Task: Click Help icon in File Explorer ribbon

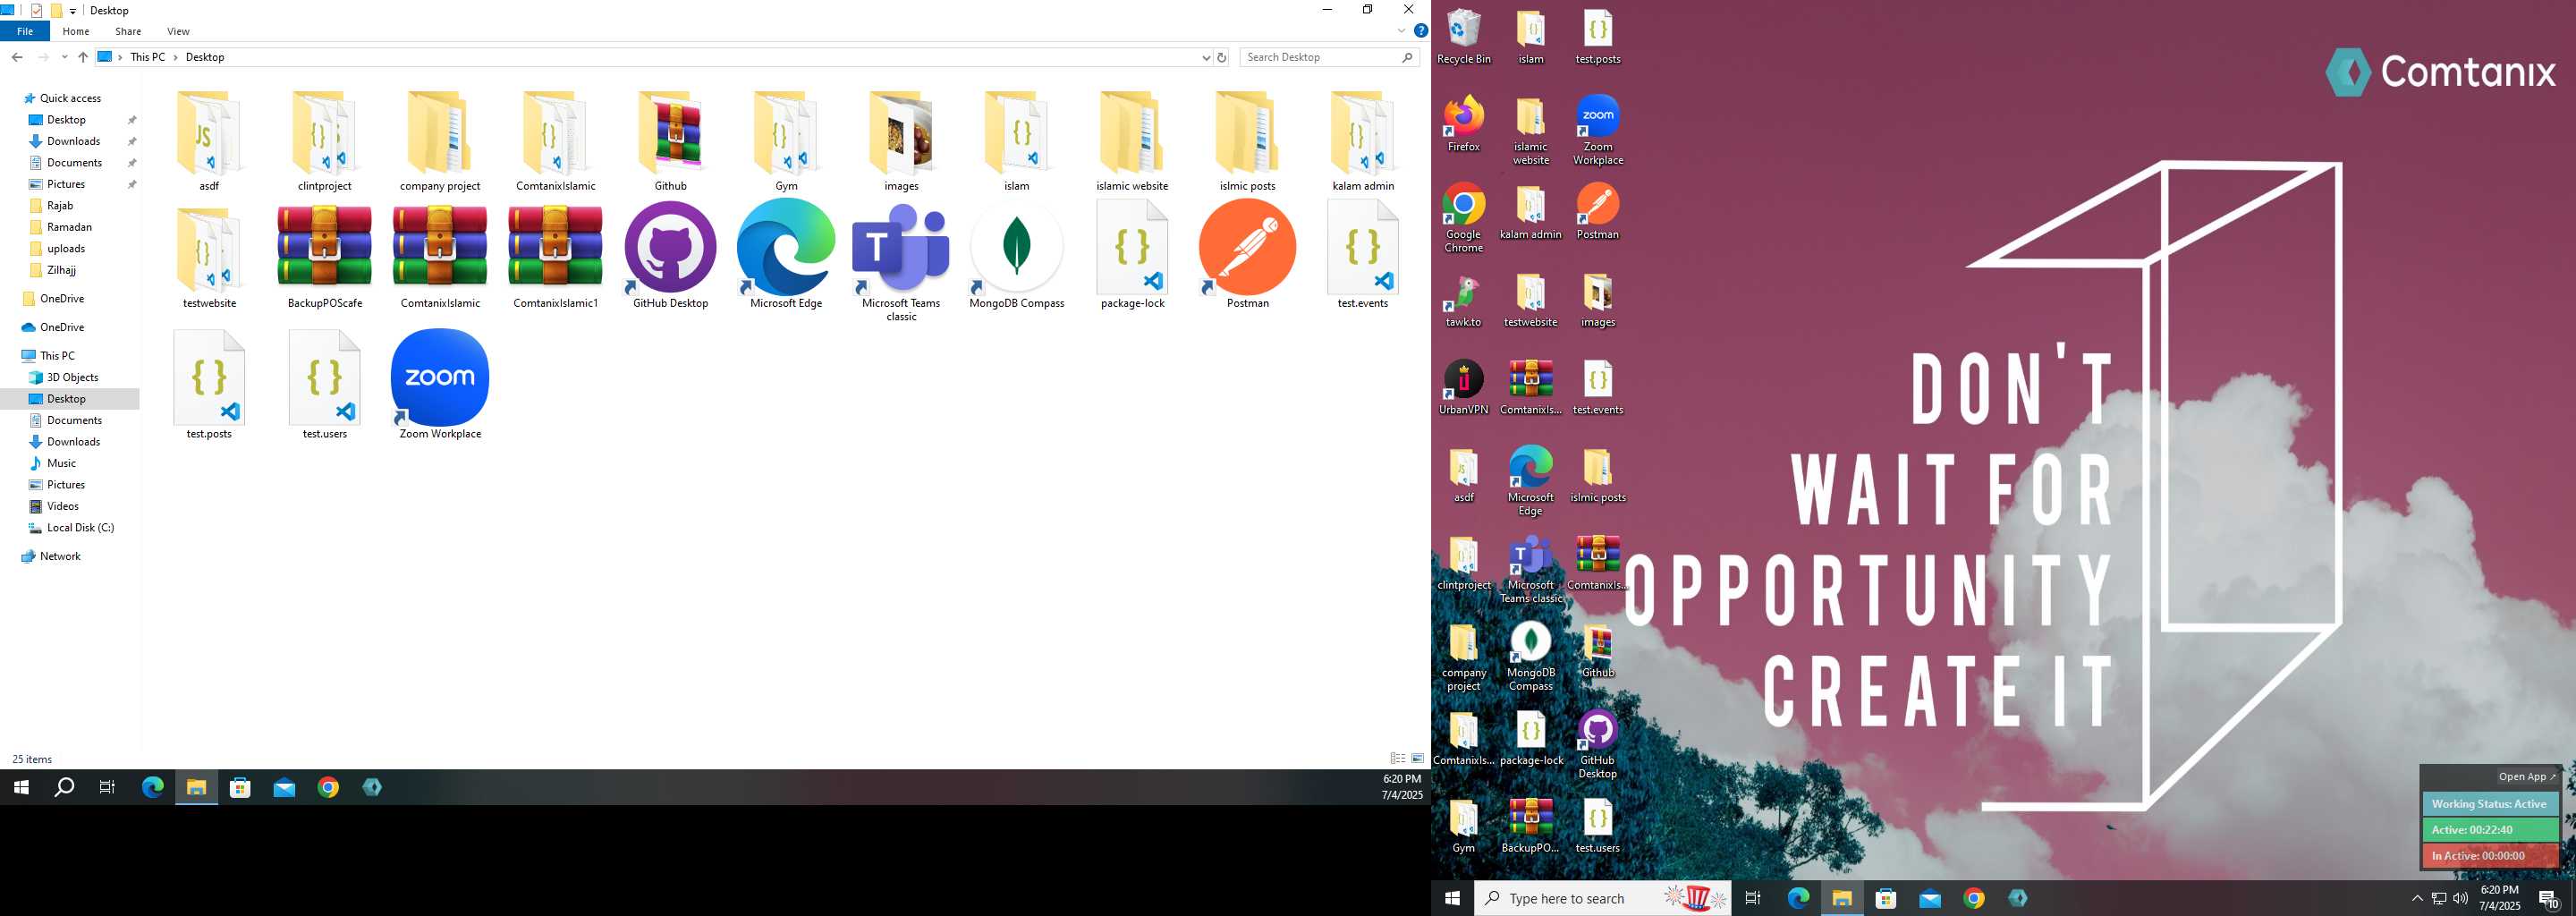Action: click(1420, 31)
